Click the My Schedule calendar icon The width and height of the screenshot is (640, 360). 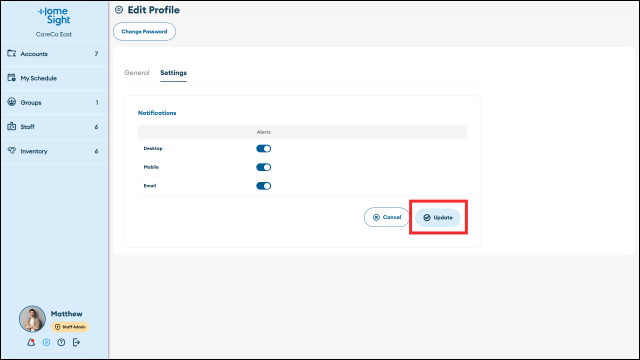tap(11, 78)
